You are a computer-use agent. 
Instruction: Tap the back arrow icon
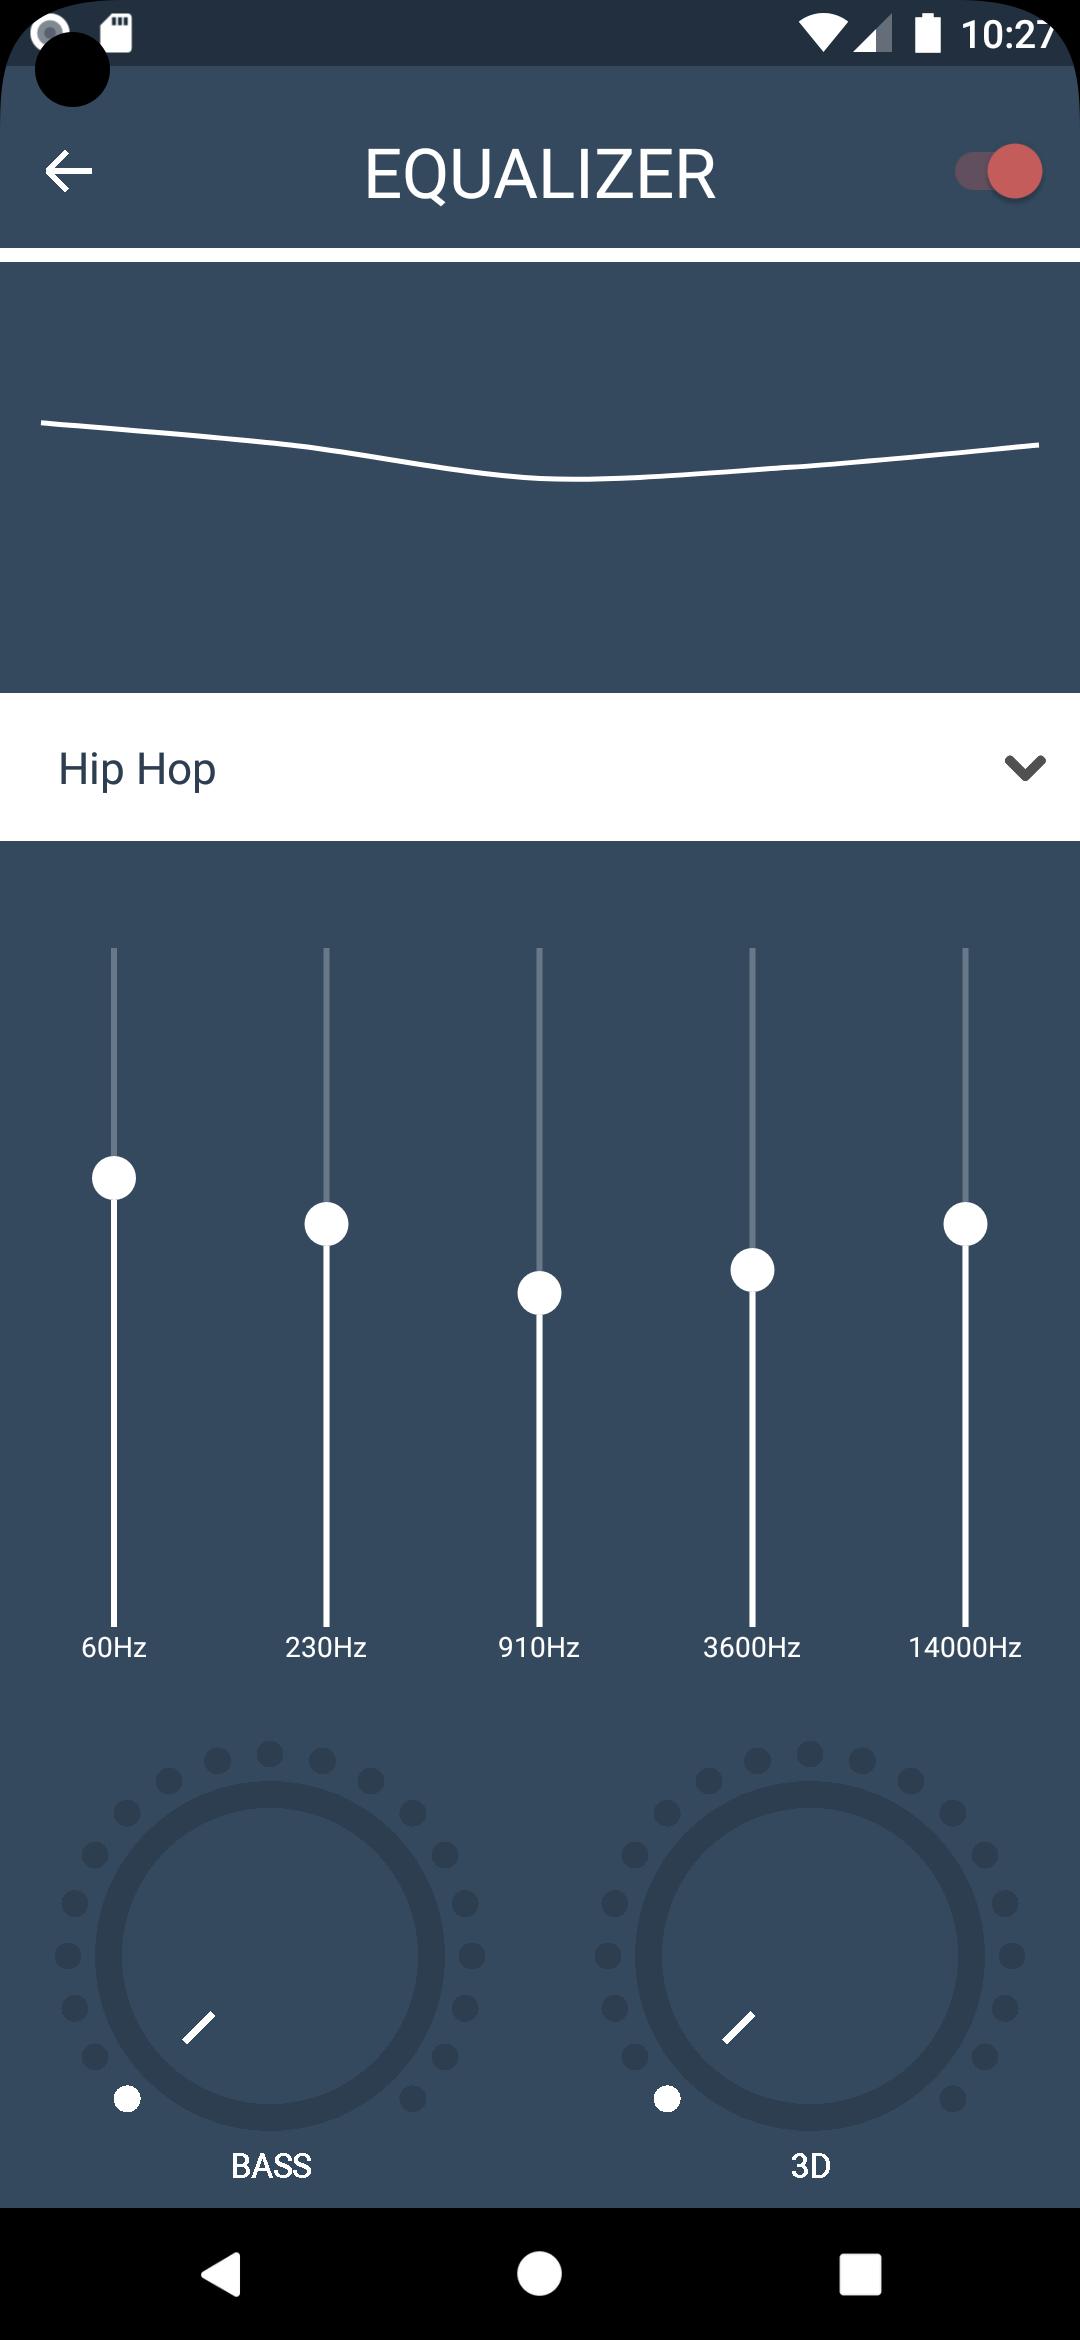68,171
